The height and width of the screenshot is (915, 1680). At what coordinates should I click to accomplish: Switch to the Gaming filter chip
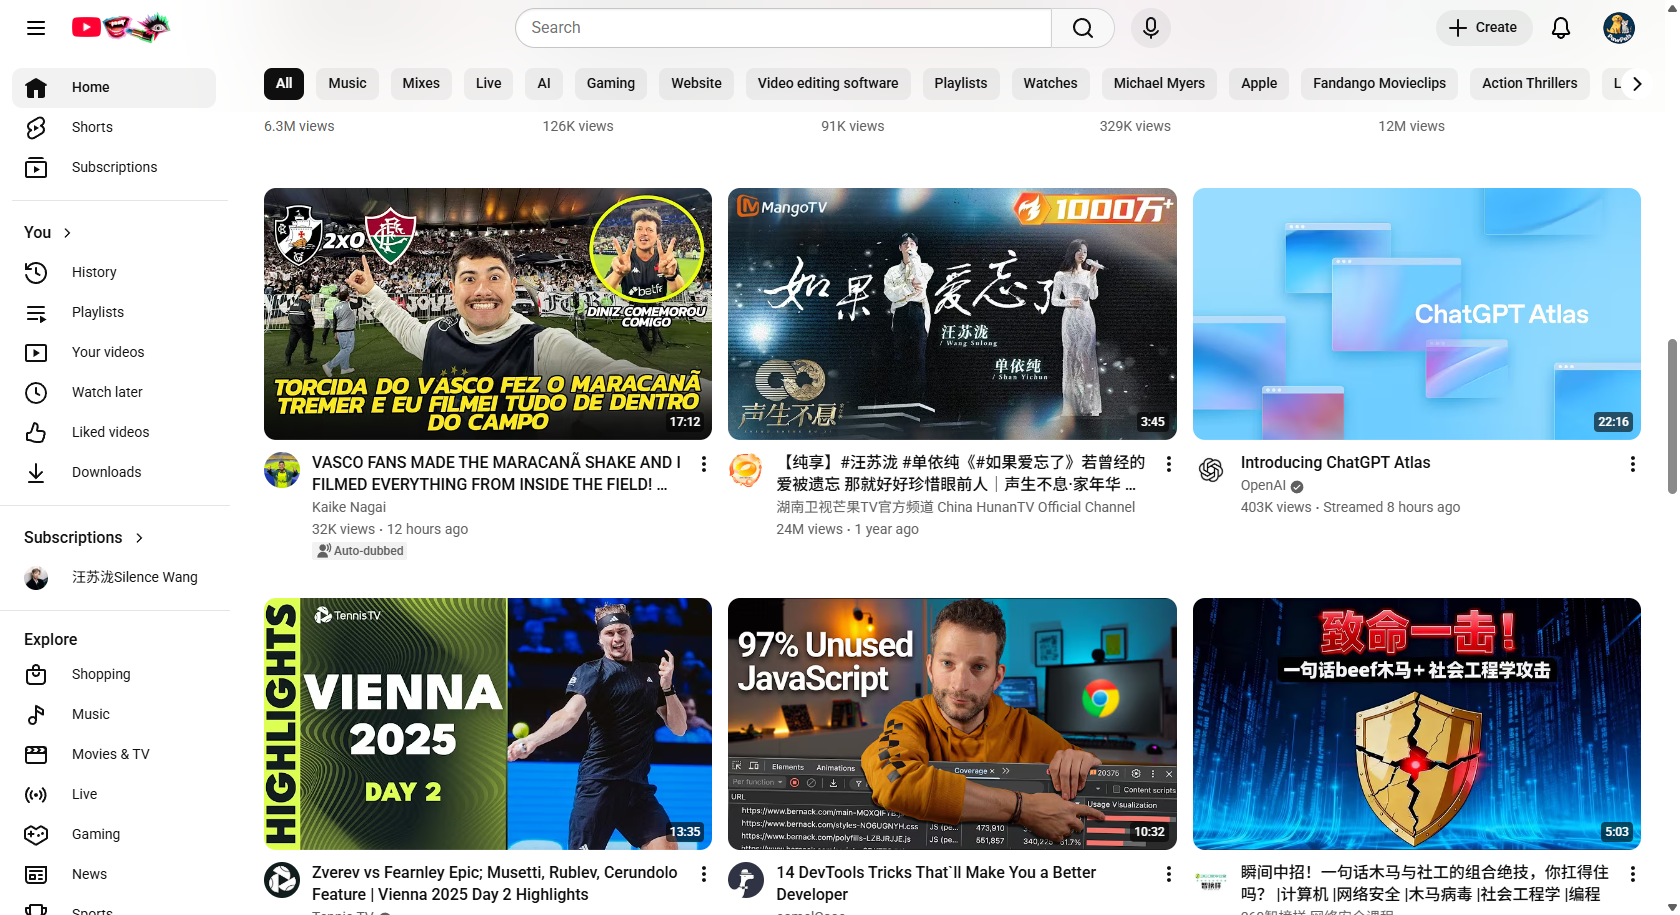[610, 83]
